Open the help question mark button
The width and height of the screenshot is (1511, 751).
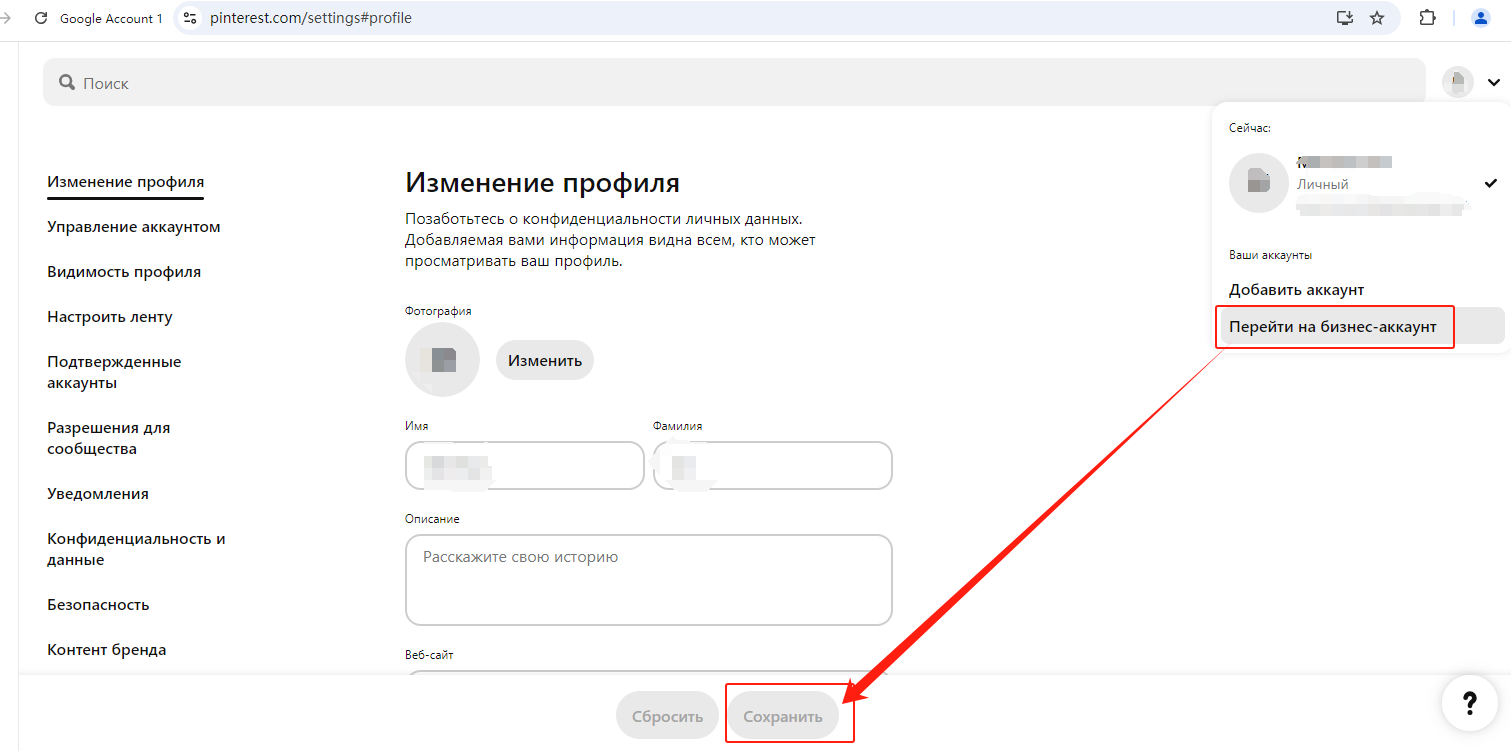(1469, 703)
